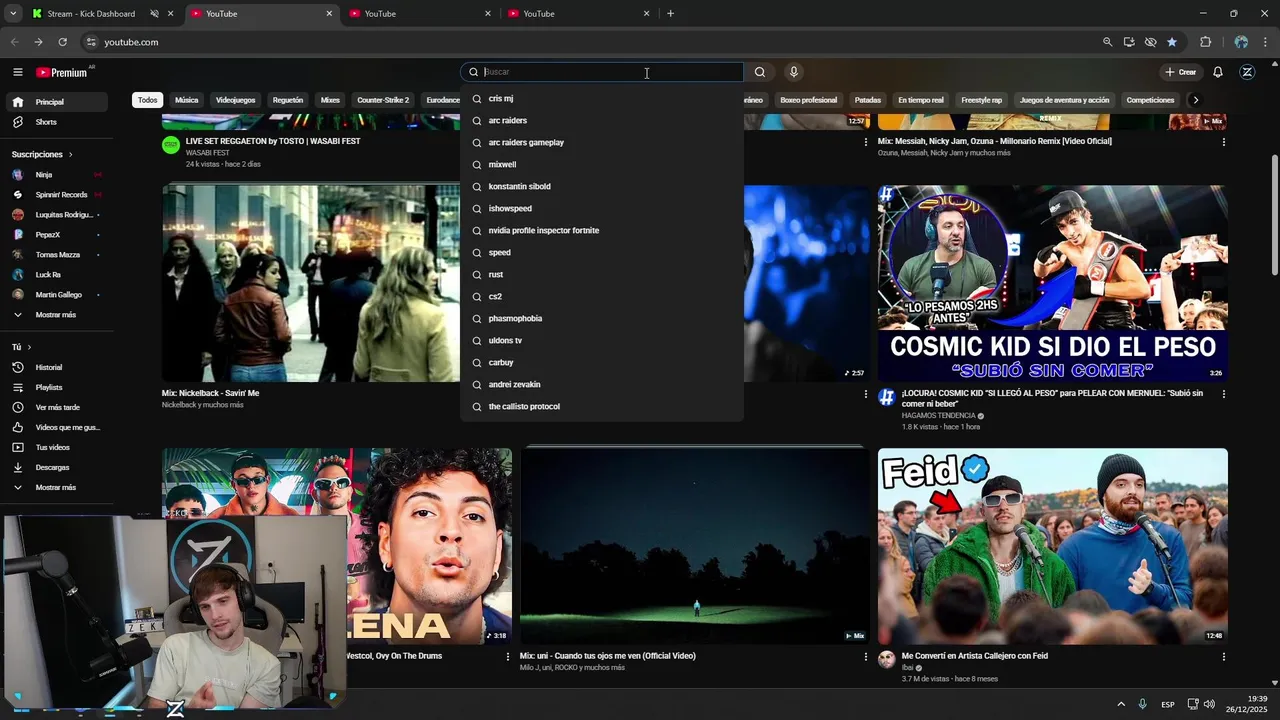1280x720 pixels.
Task: Show more filter chips with right arrow
Action: 1195,100
